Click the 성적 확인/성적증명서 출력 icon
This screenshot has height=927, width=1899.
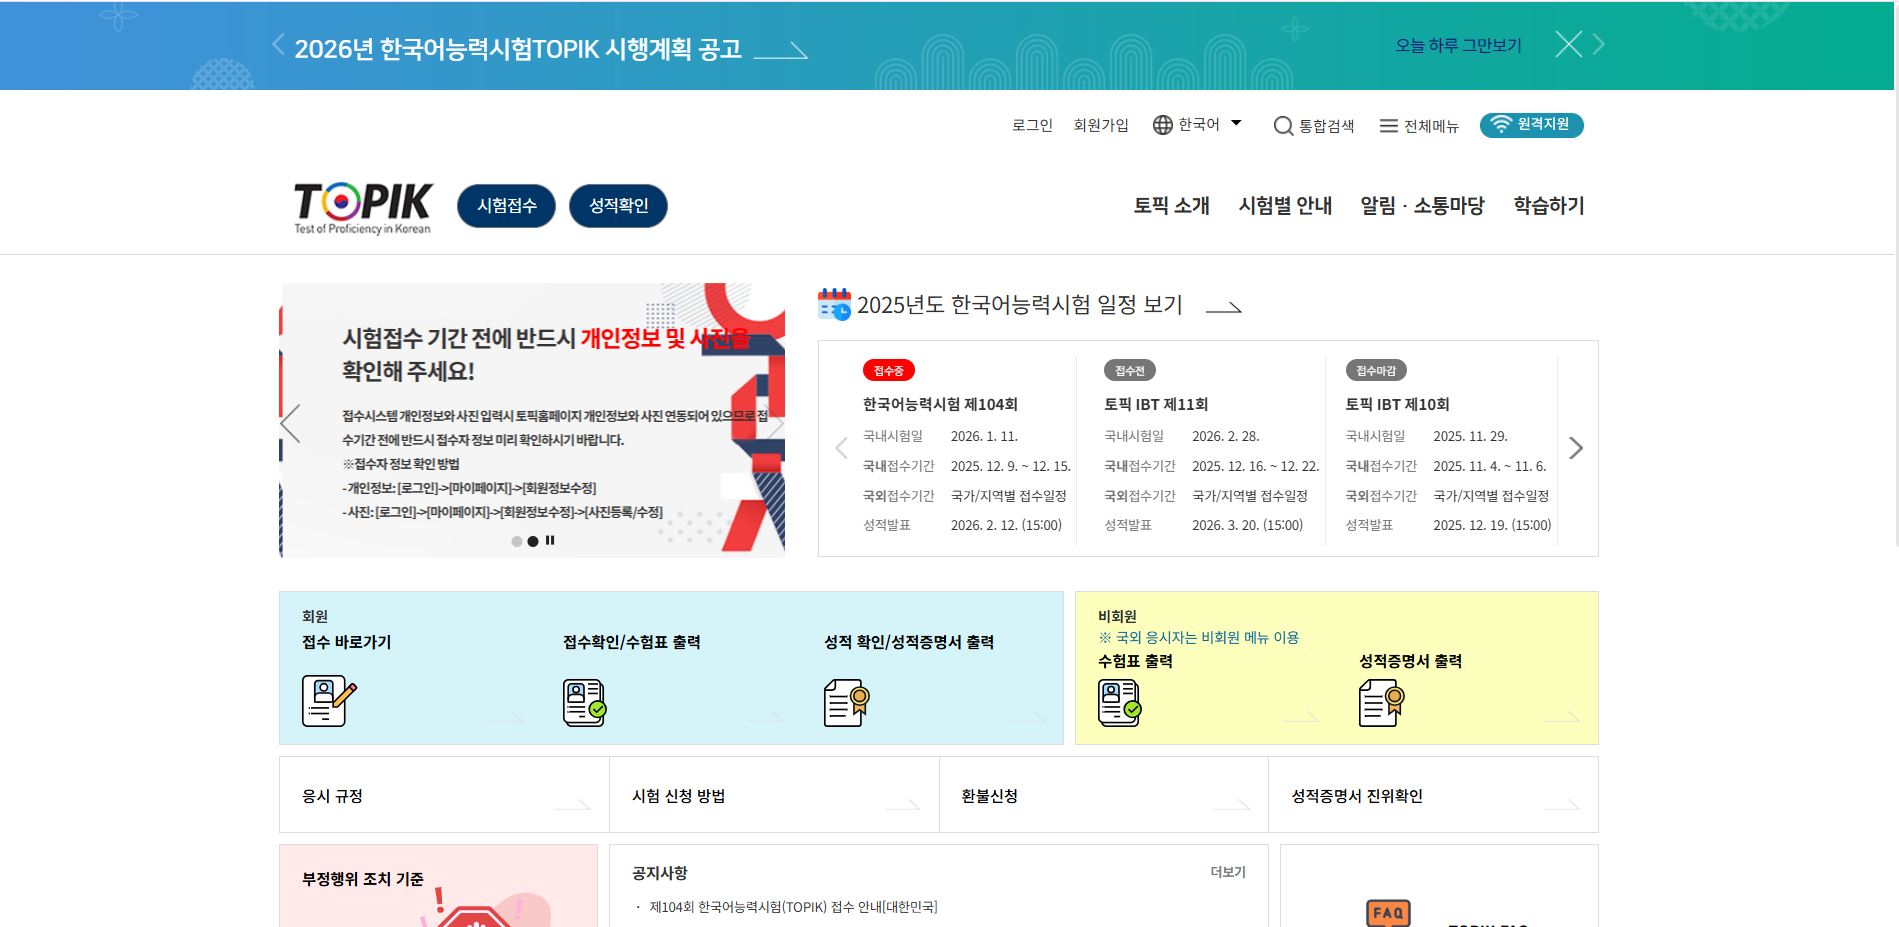coord(846,702)
